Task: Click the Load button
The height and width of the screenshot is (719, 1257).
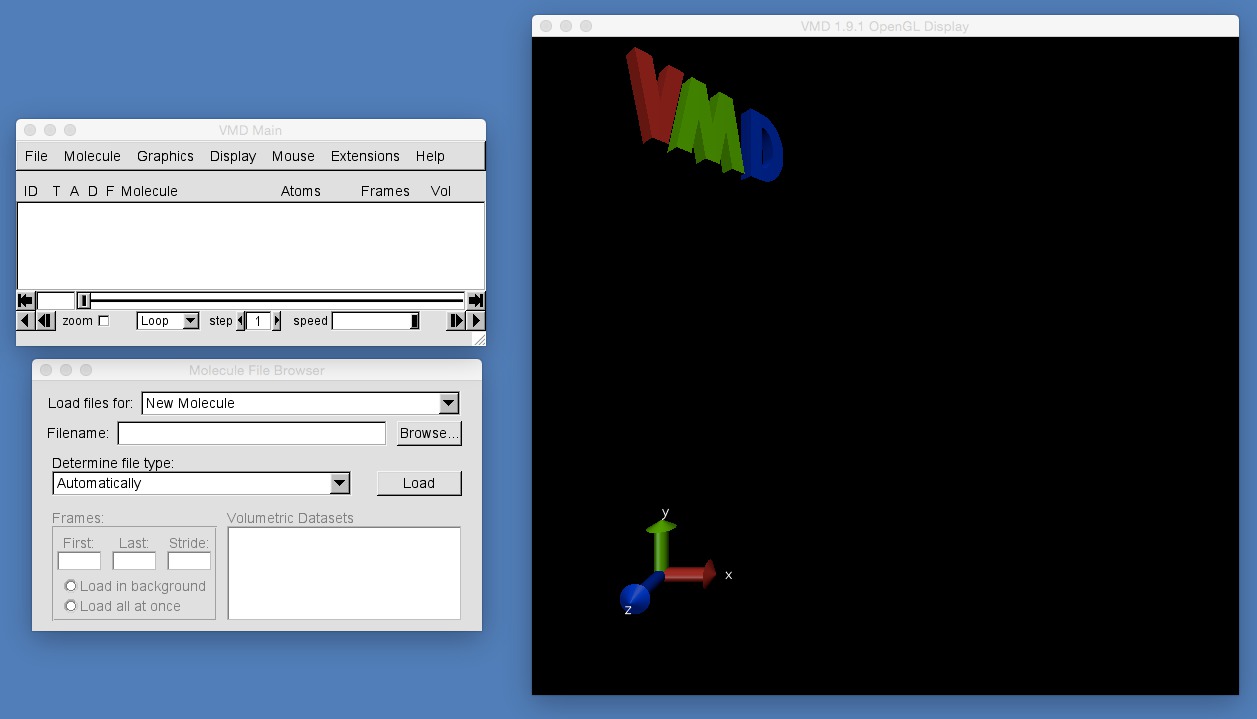Action: [x=419, y=483]
